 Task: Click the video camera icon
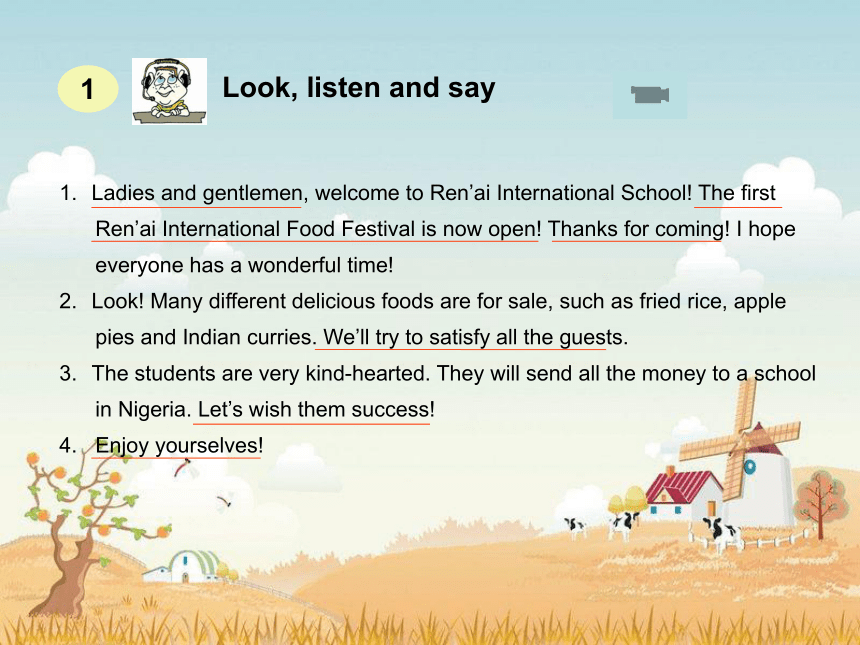[650, 95]
